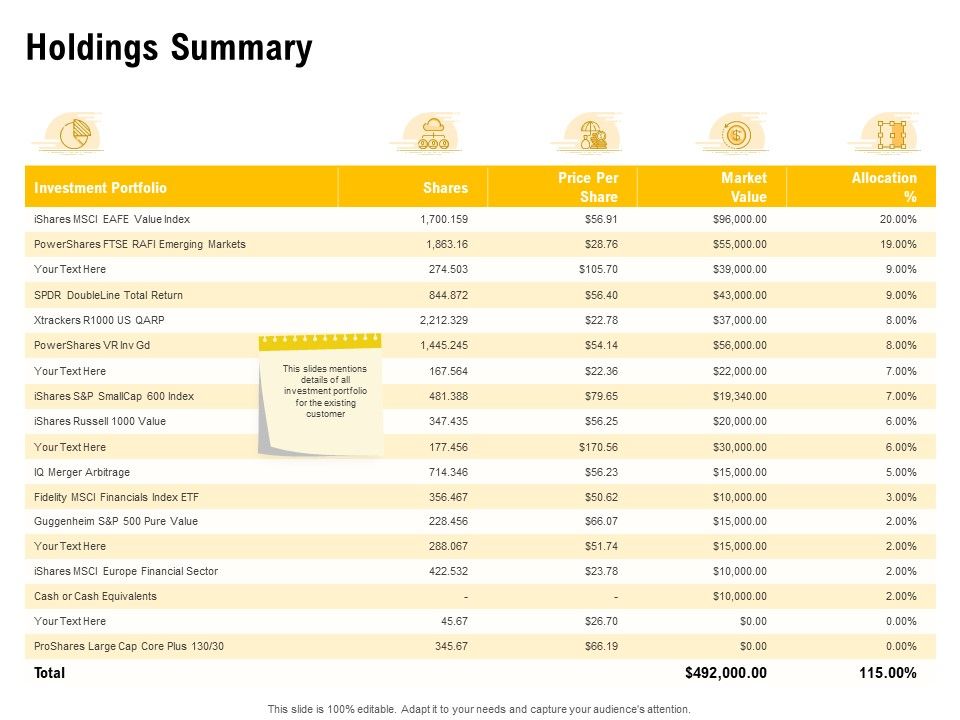This screenshot has height=720, width=960.
Task: Click the sticky note about investment portfolio
Action: 321,396
